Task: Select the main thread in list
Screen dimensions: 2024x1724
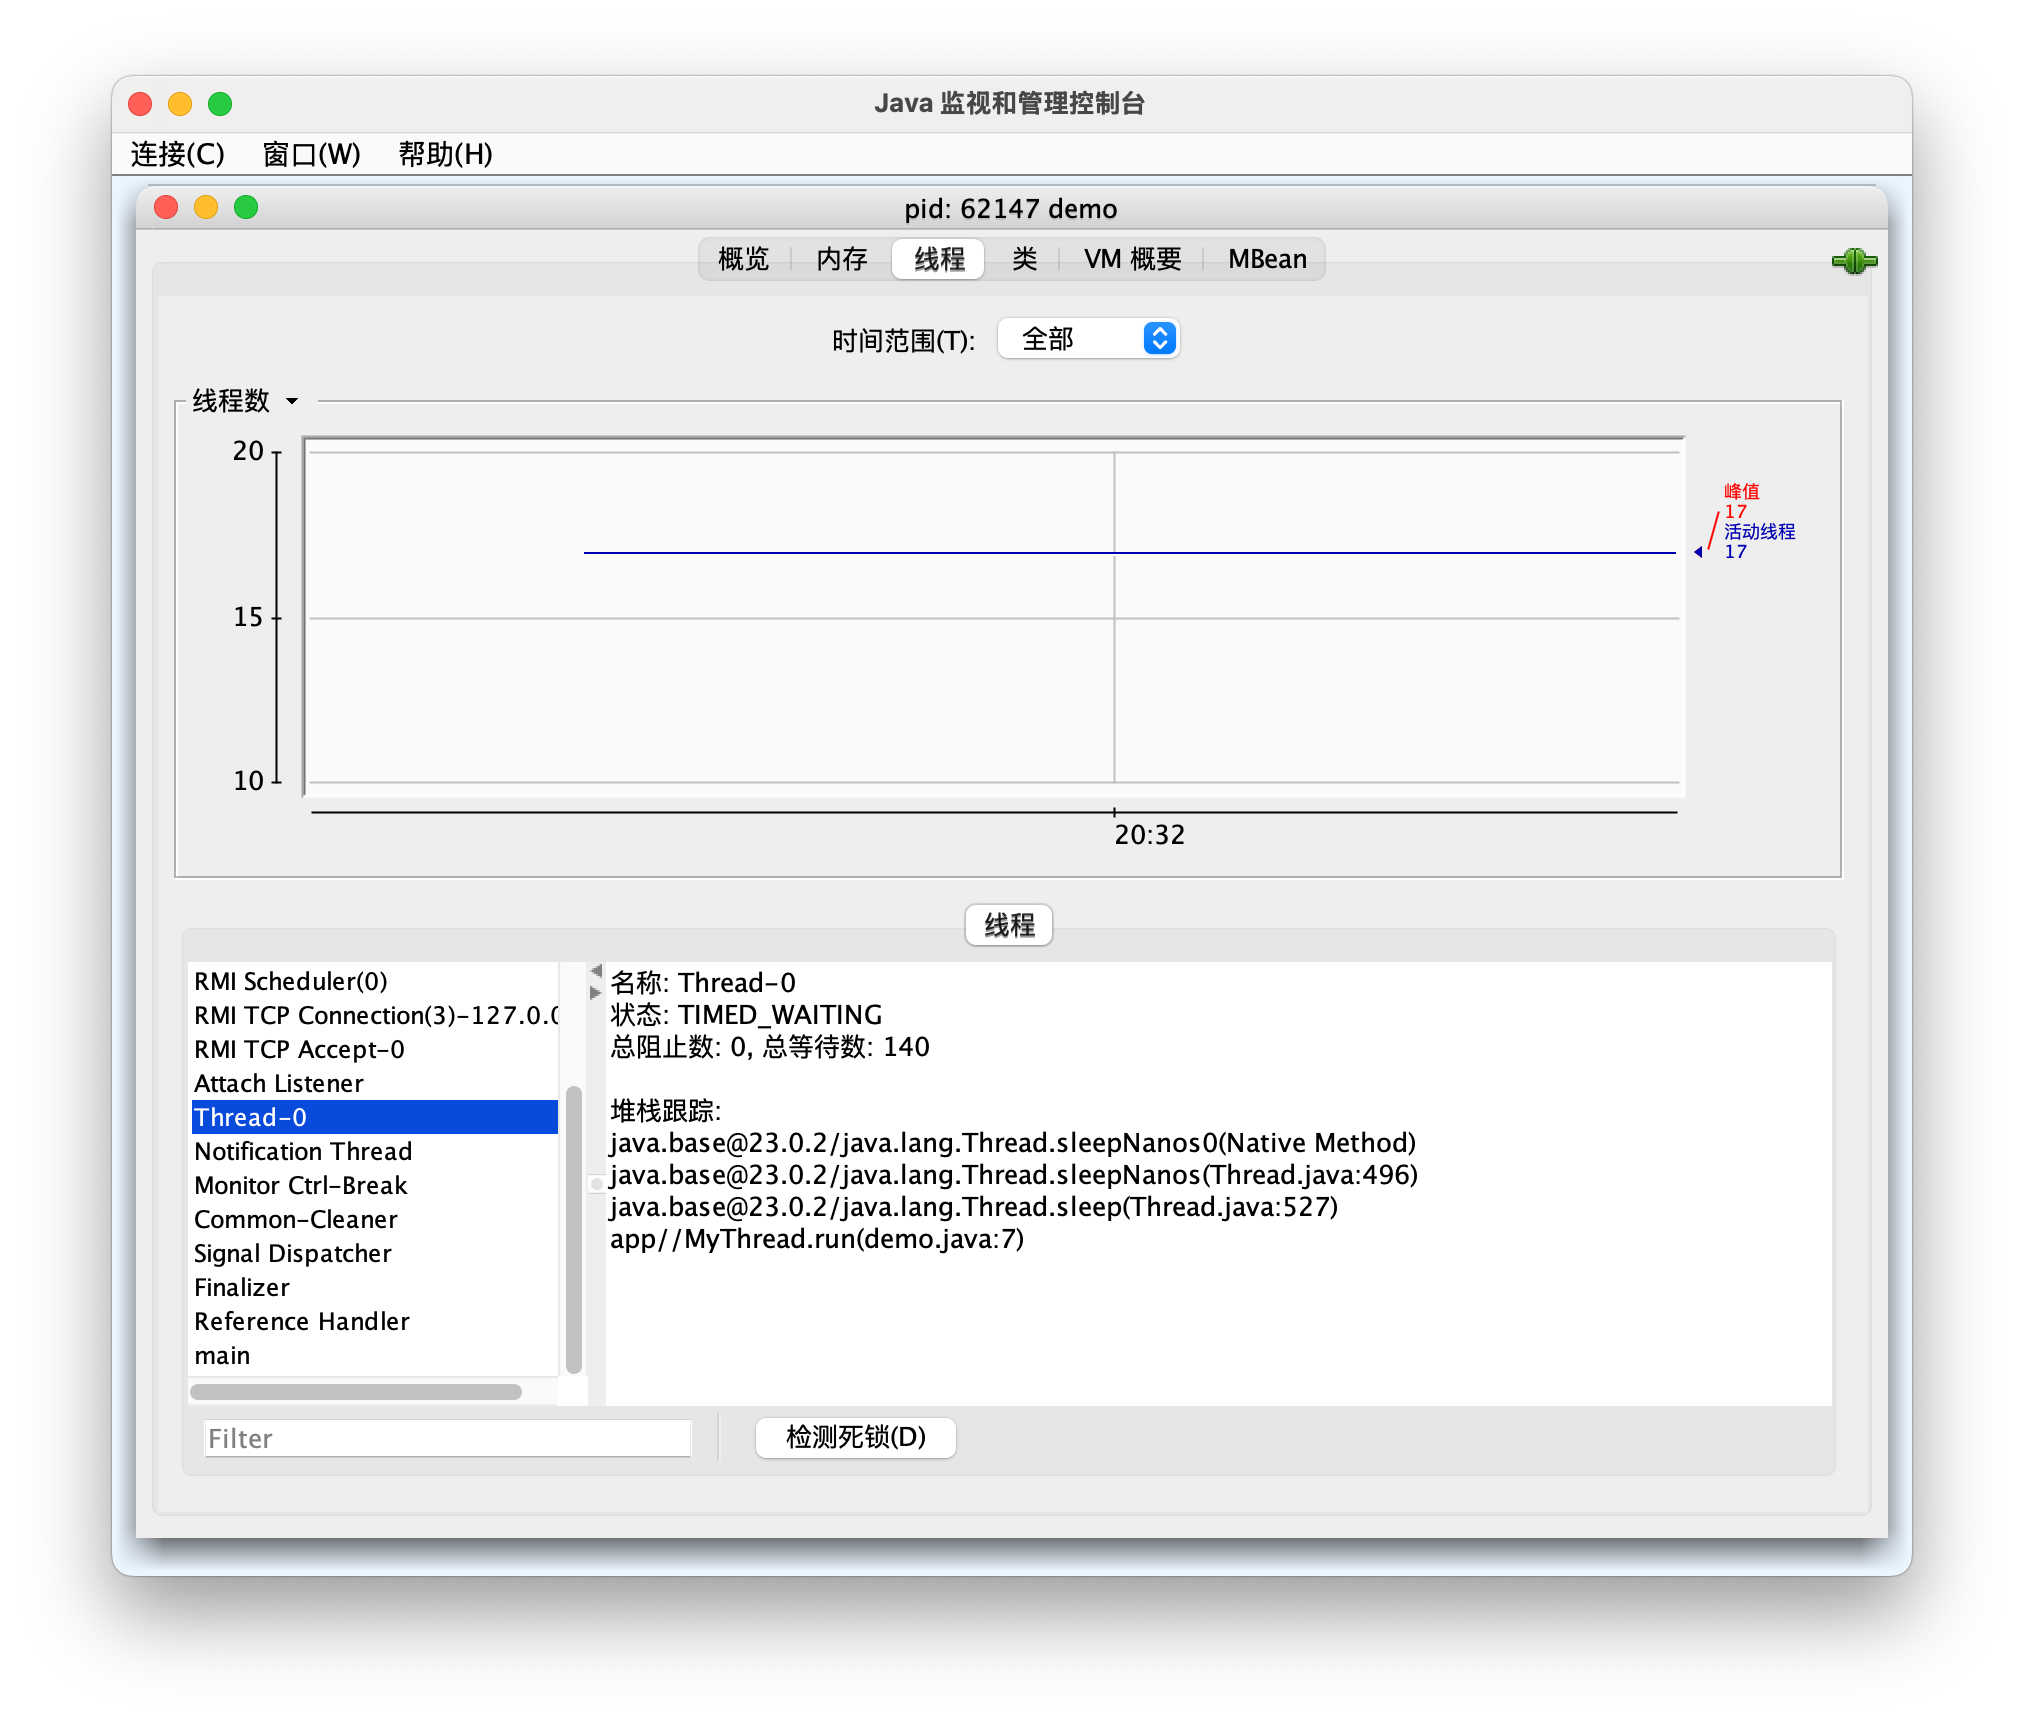Action: 223,1355
